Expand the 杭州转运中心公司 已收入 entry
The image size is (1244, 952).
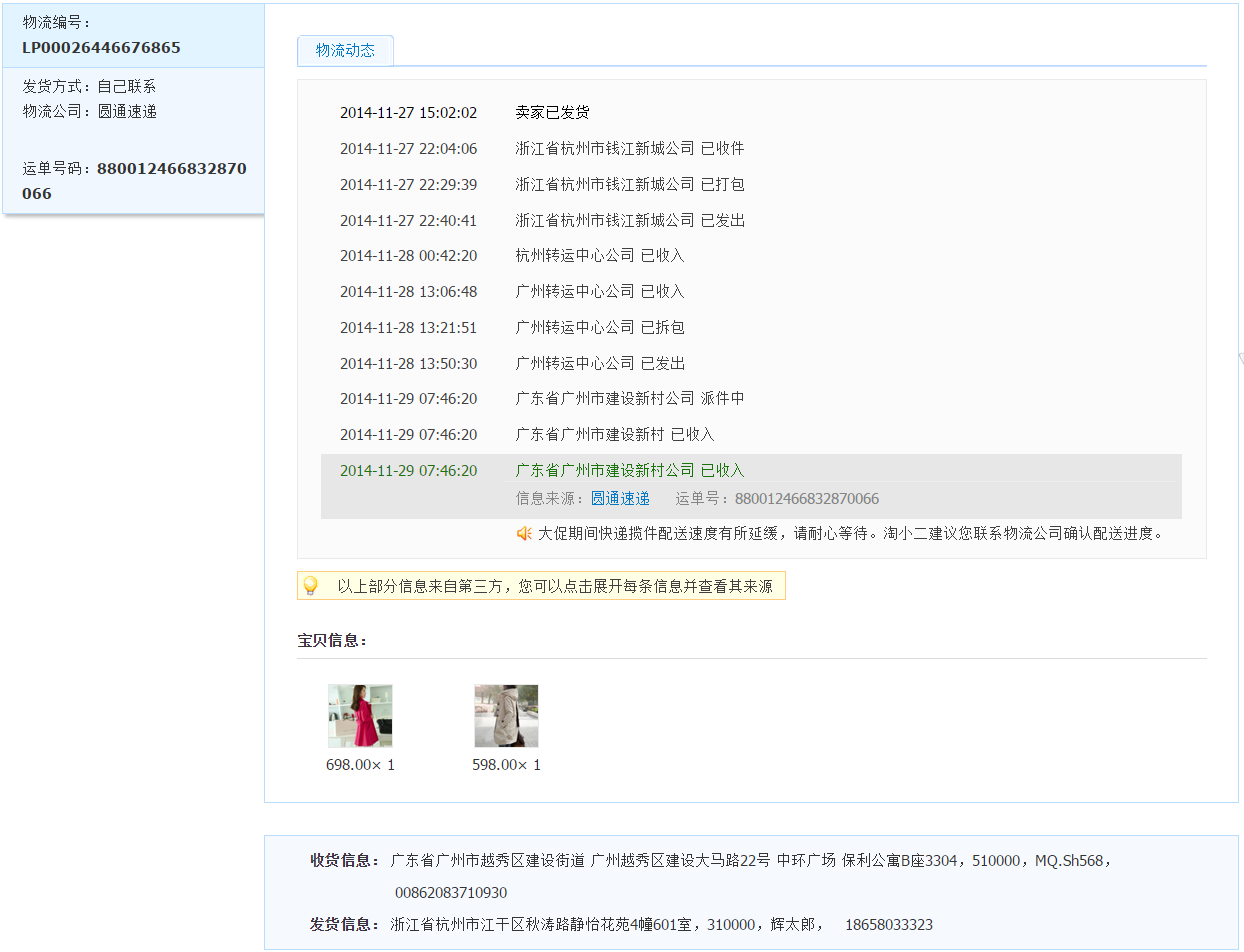click(x=599, y=256)
